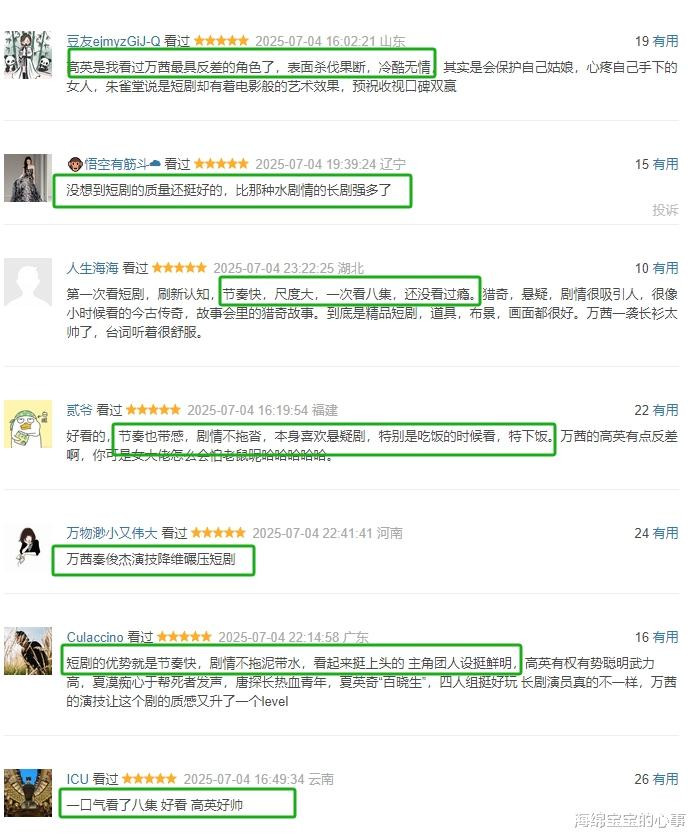The width and height of the screenshot is (694, 839).
Task: Click the five-star rating of 贰爷's review
Action: 153,410
